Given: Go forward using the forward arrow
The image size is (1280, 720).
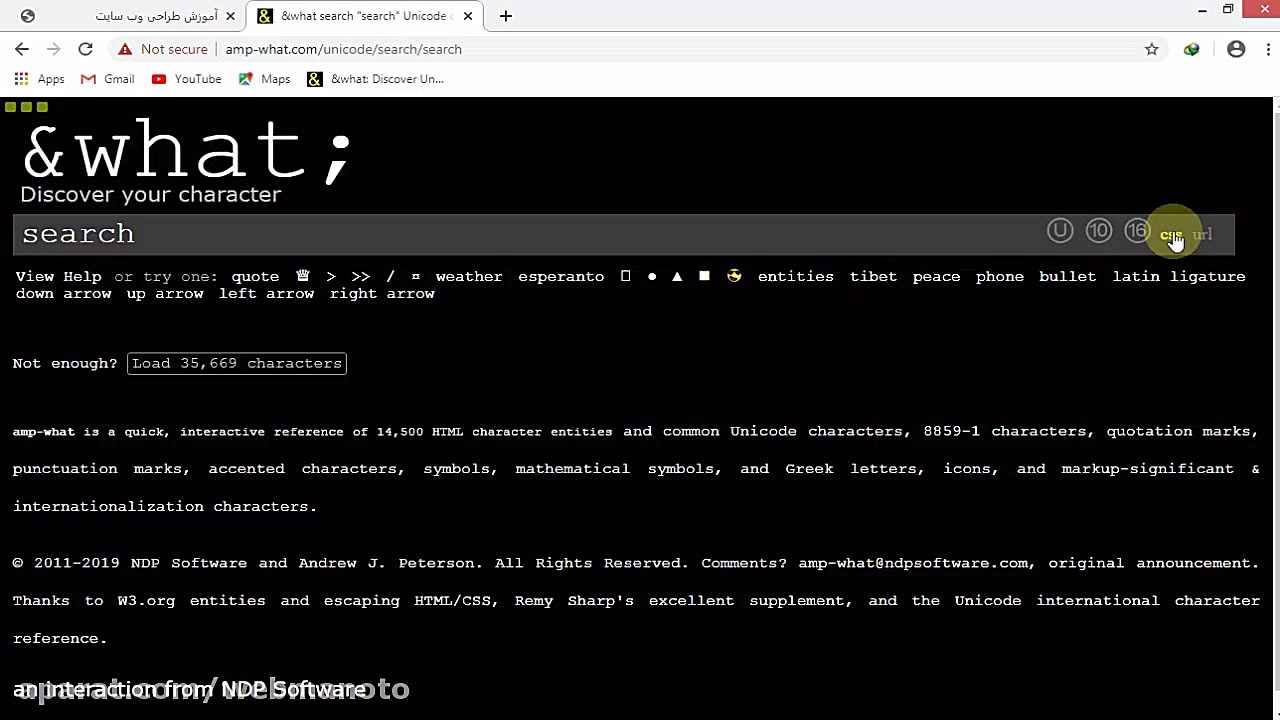Looking at the screenshot, I should click(x=54, y=49).
